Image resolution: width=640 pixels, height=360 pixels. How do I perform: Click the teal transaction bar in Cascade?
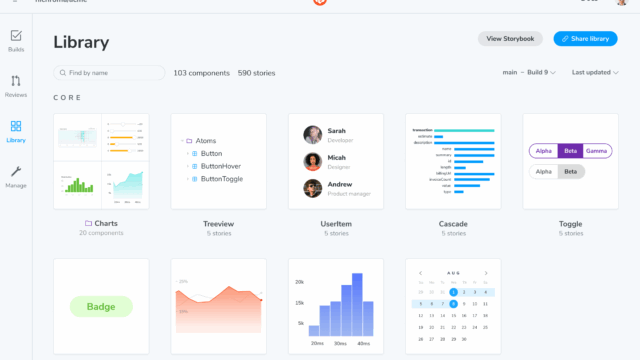(x=464, y=130)
